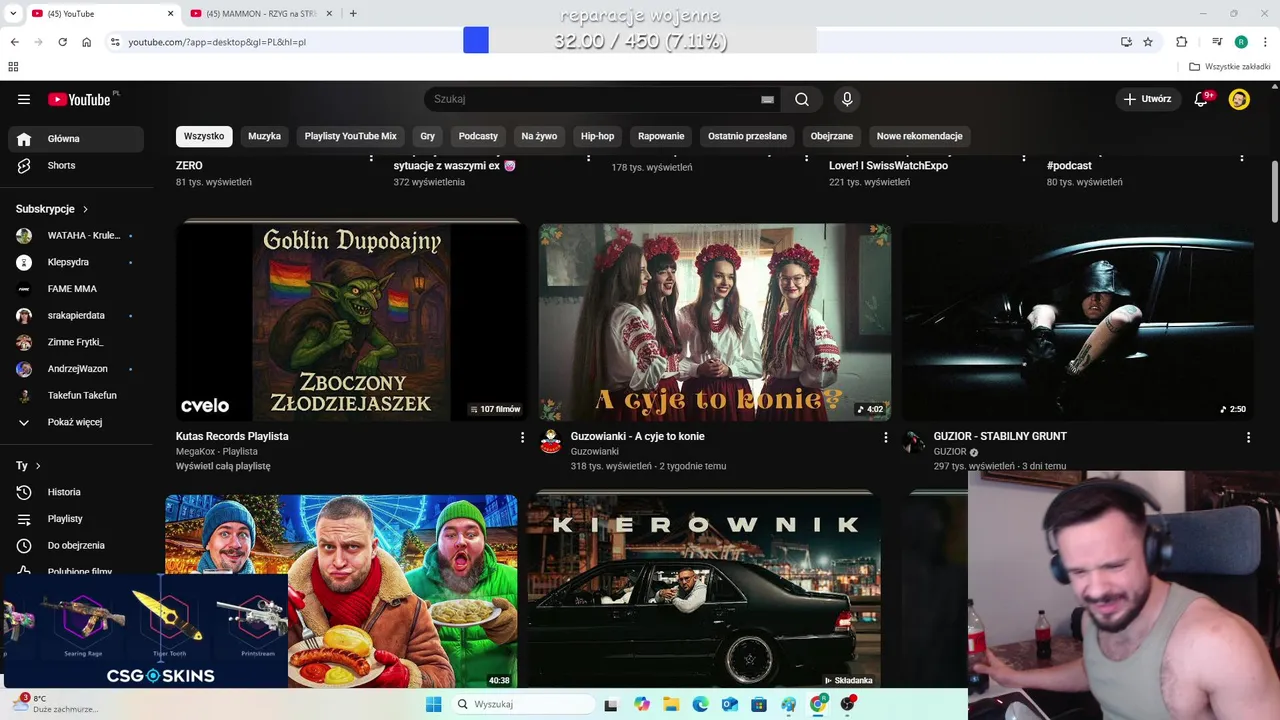Viewport: 1280px width, 720px height.
Task: Open the media controls icon in Chrome
Action: (x=1217, y=42)
